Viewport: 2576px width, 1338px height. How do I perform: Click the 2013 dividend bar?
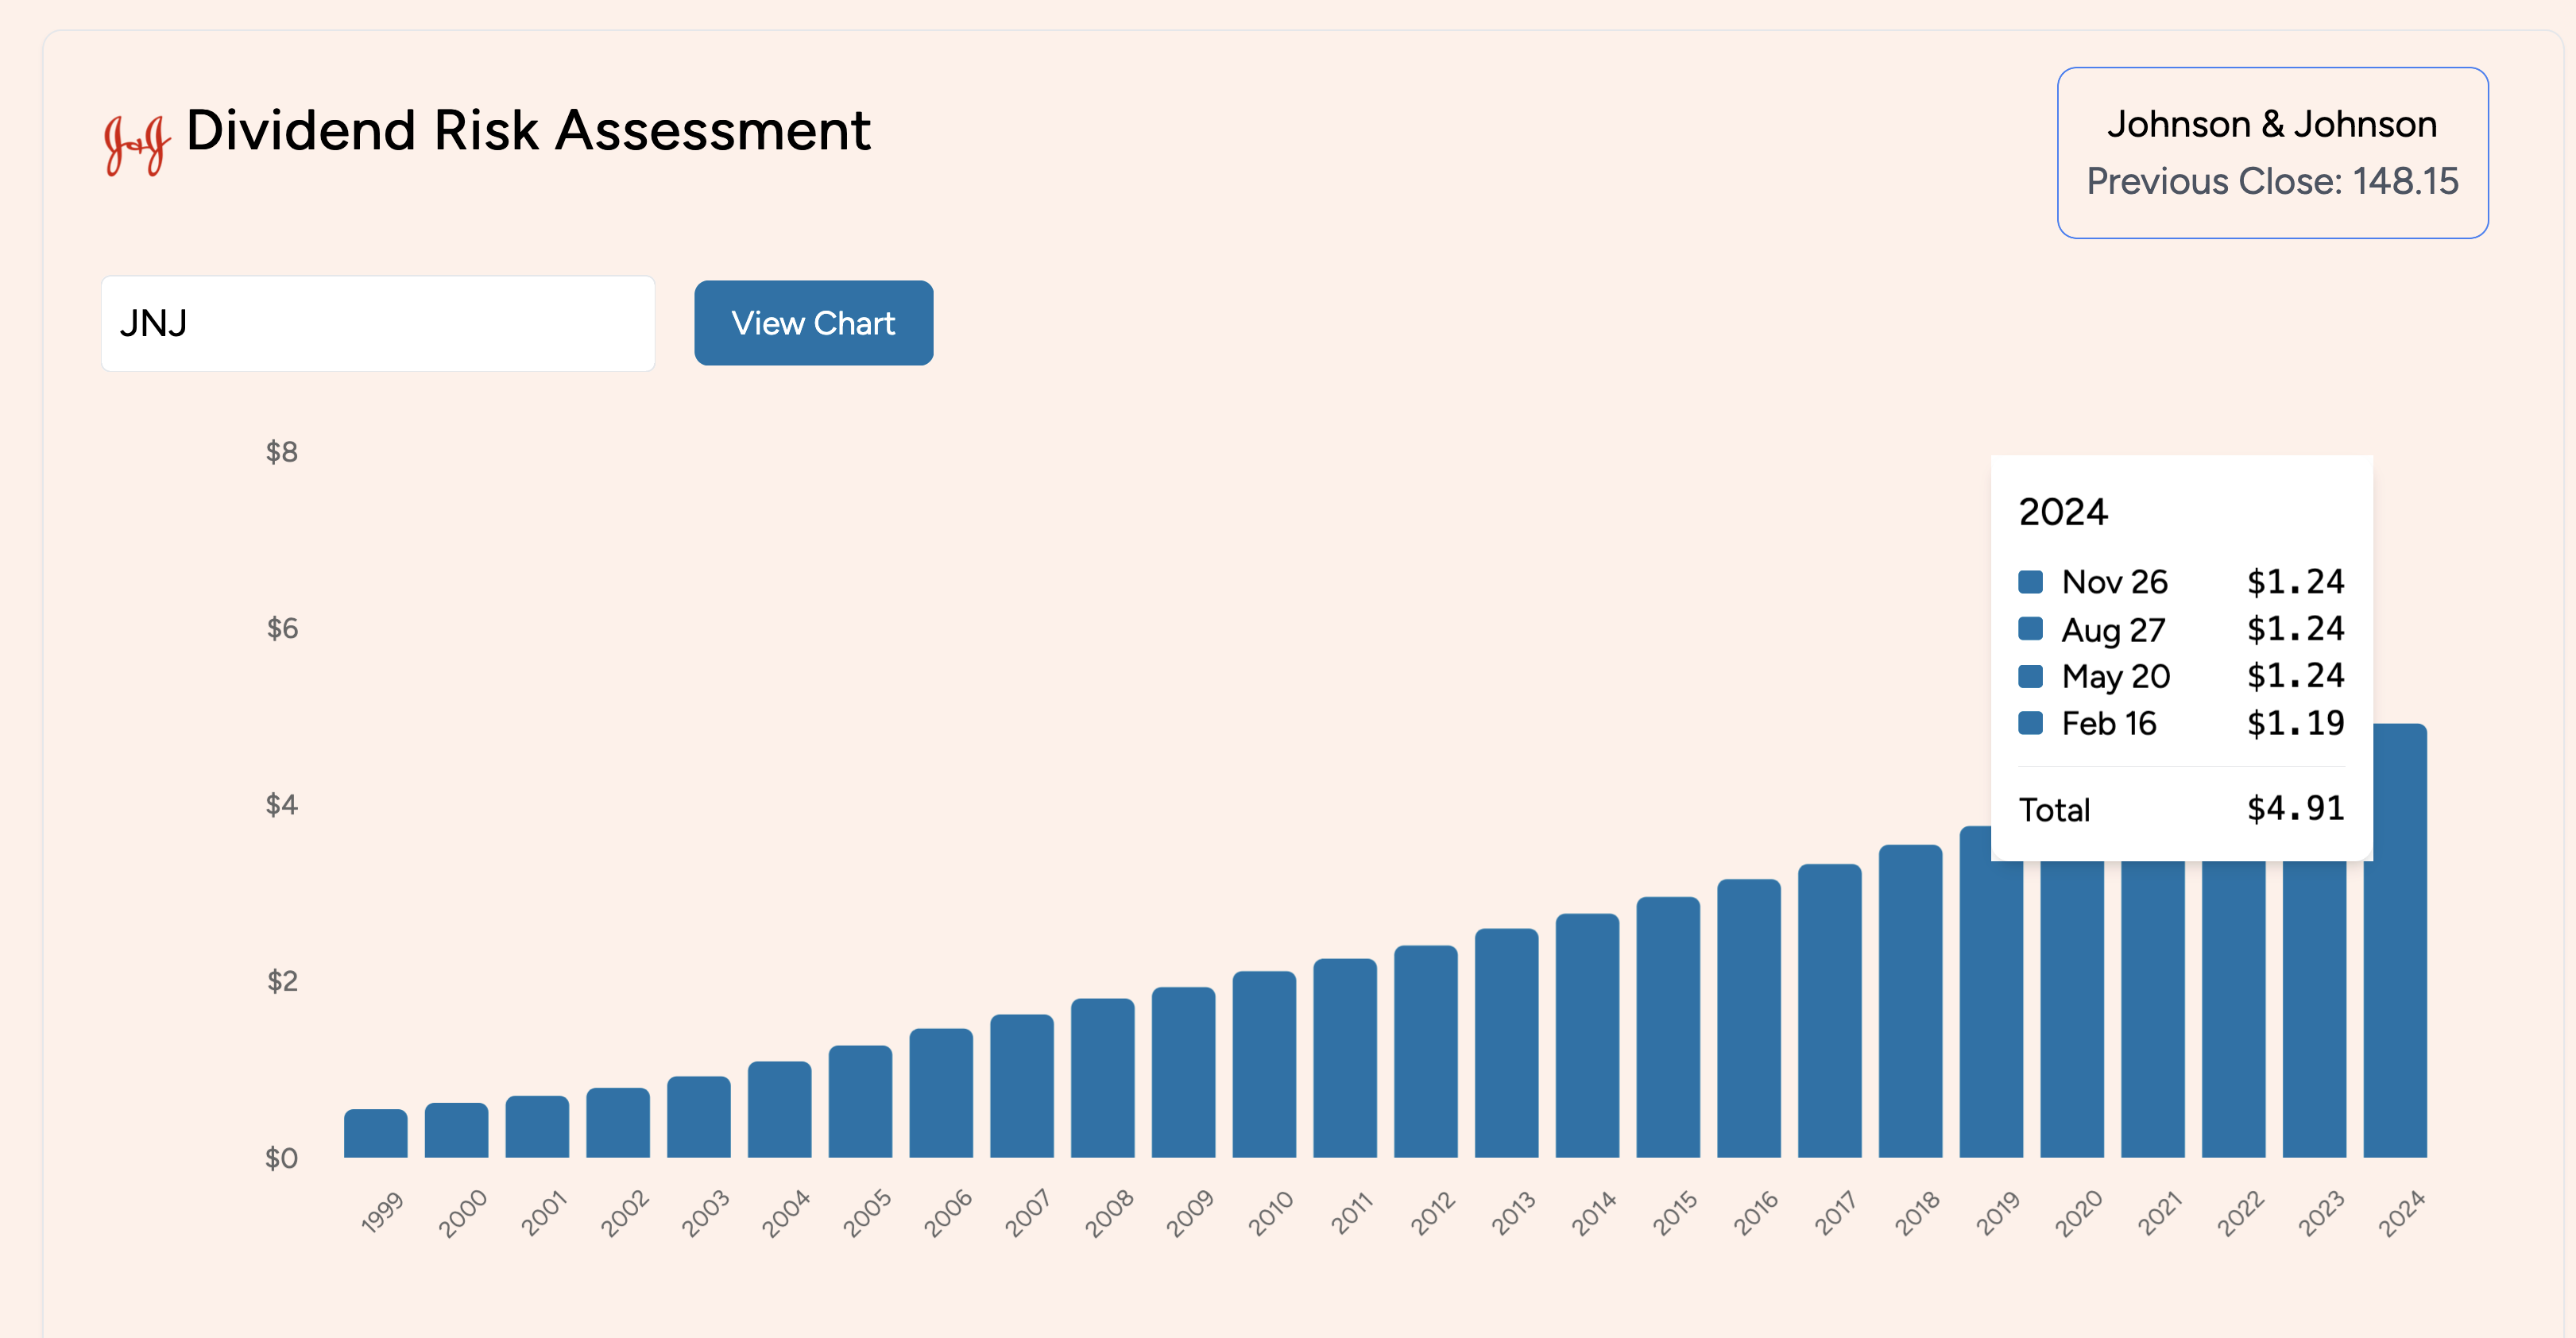(x=1506, y=1044)
